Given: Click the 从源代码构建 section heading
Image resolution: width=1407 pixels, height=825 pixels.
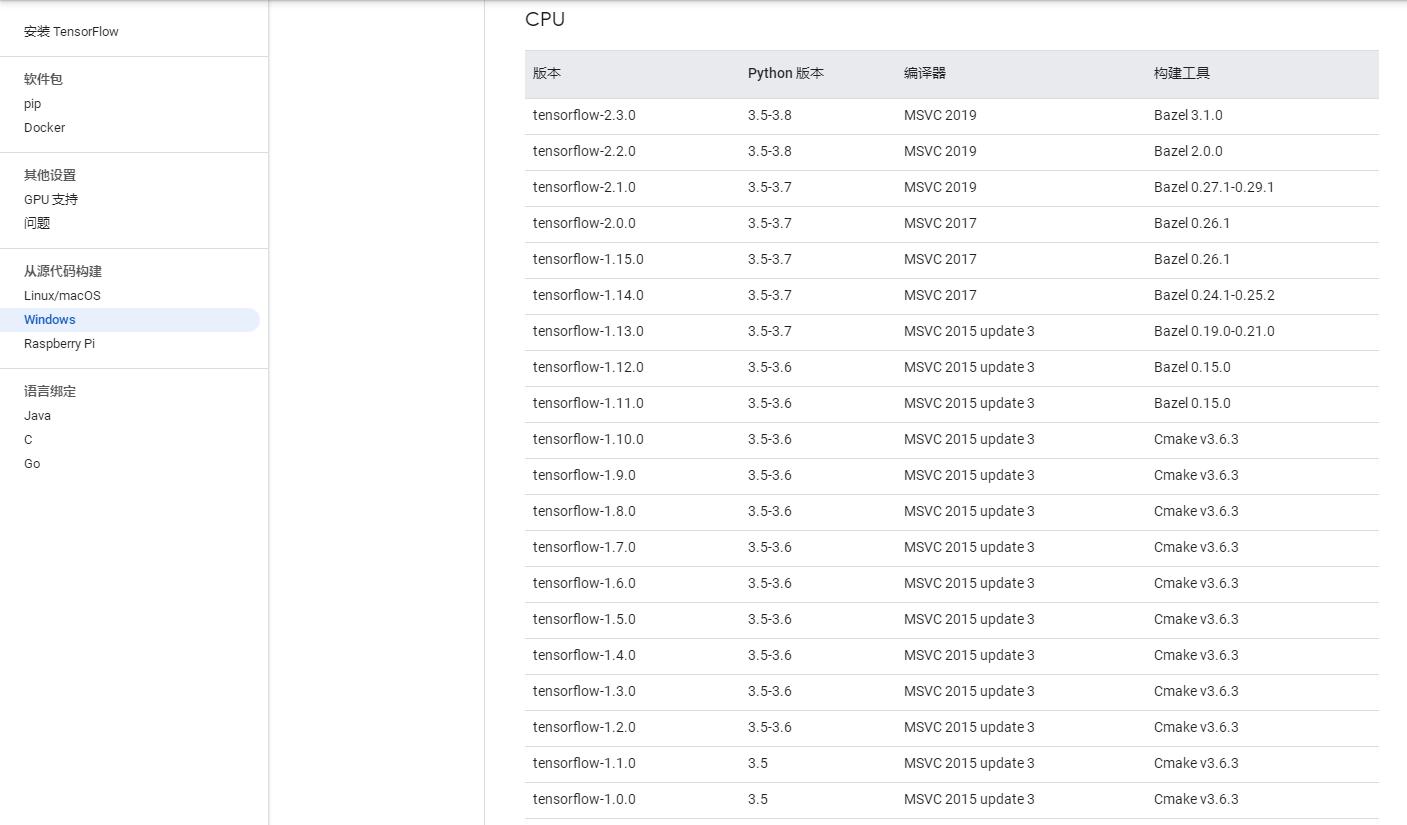Looking at the screenshot, I should coord(63,271).
